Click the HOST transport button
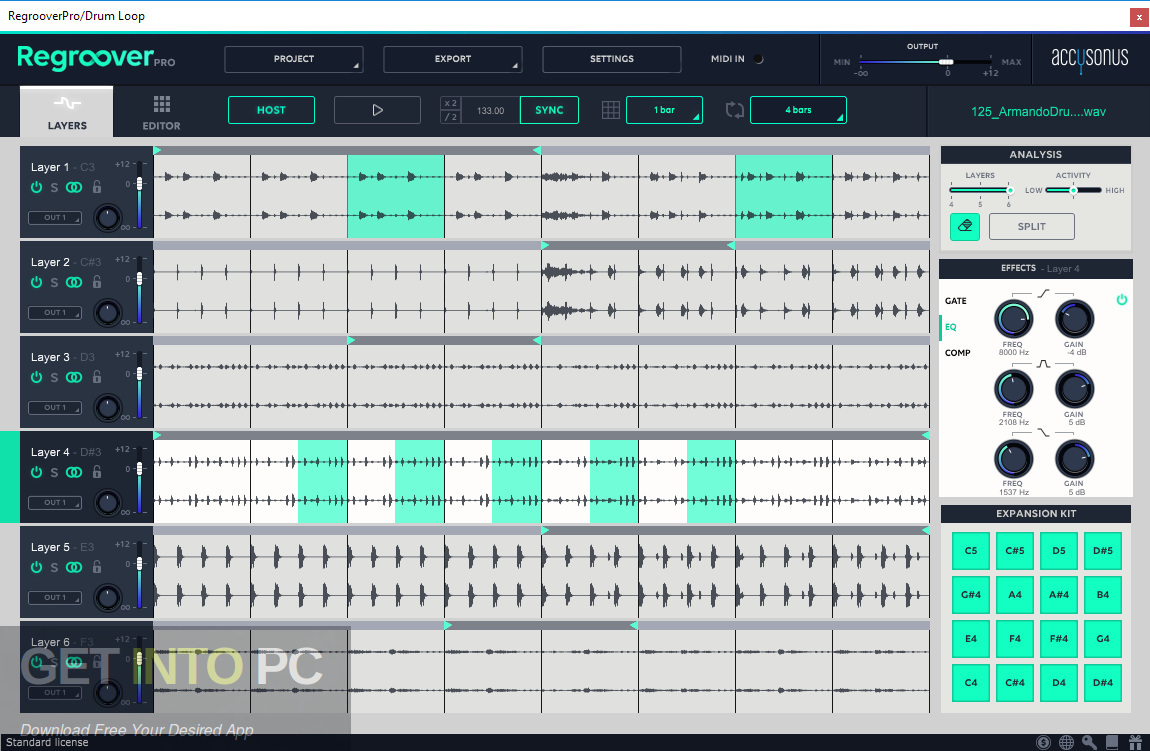 (x=271, y=110)
